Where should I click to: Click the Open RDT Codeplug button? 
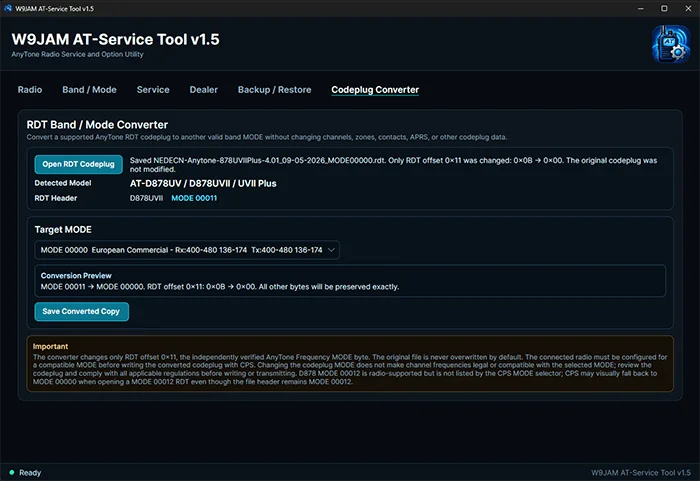pyautogui.click(x=79, y=164)
